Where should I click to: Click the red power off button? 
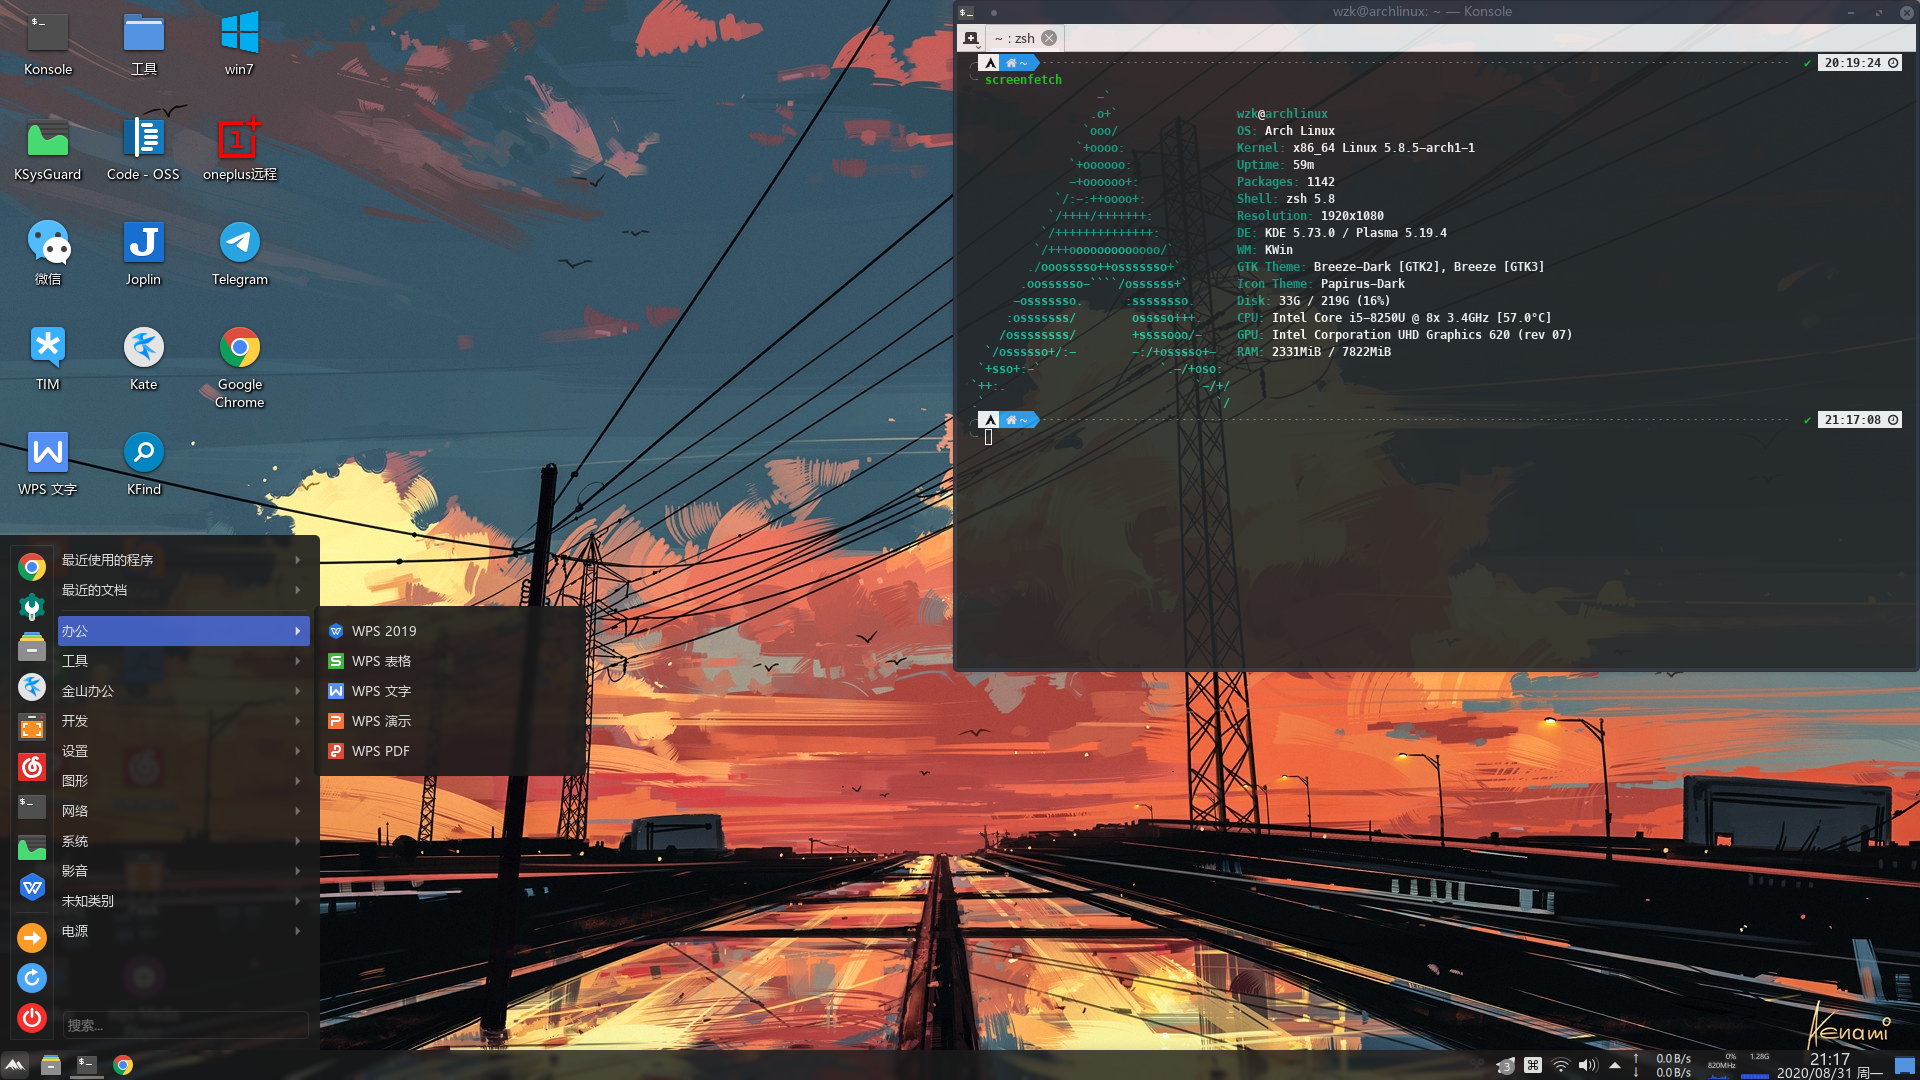click(32, 1018)
